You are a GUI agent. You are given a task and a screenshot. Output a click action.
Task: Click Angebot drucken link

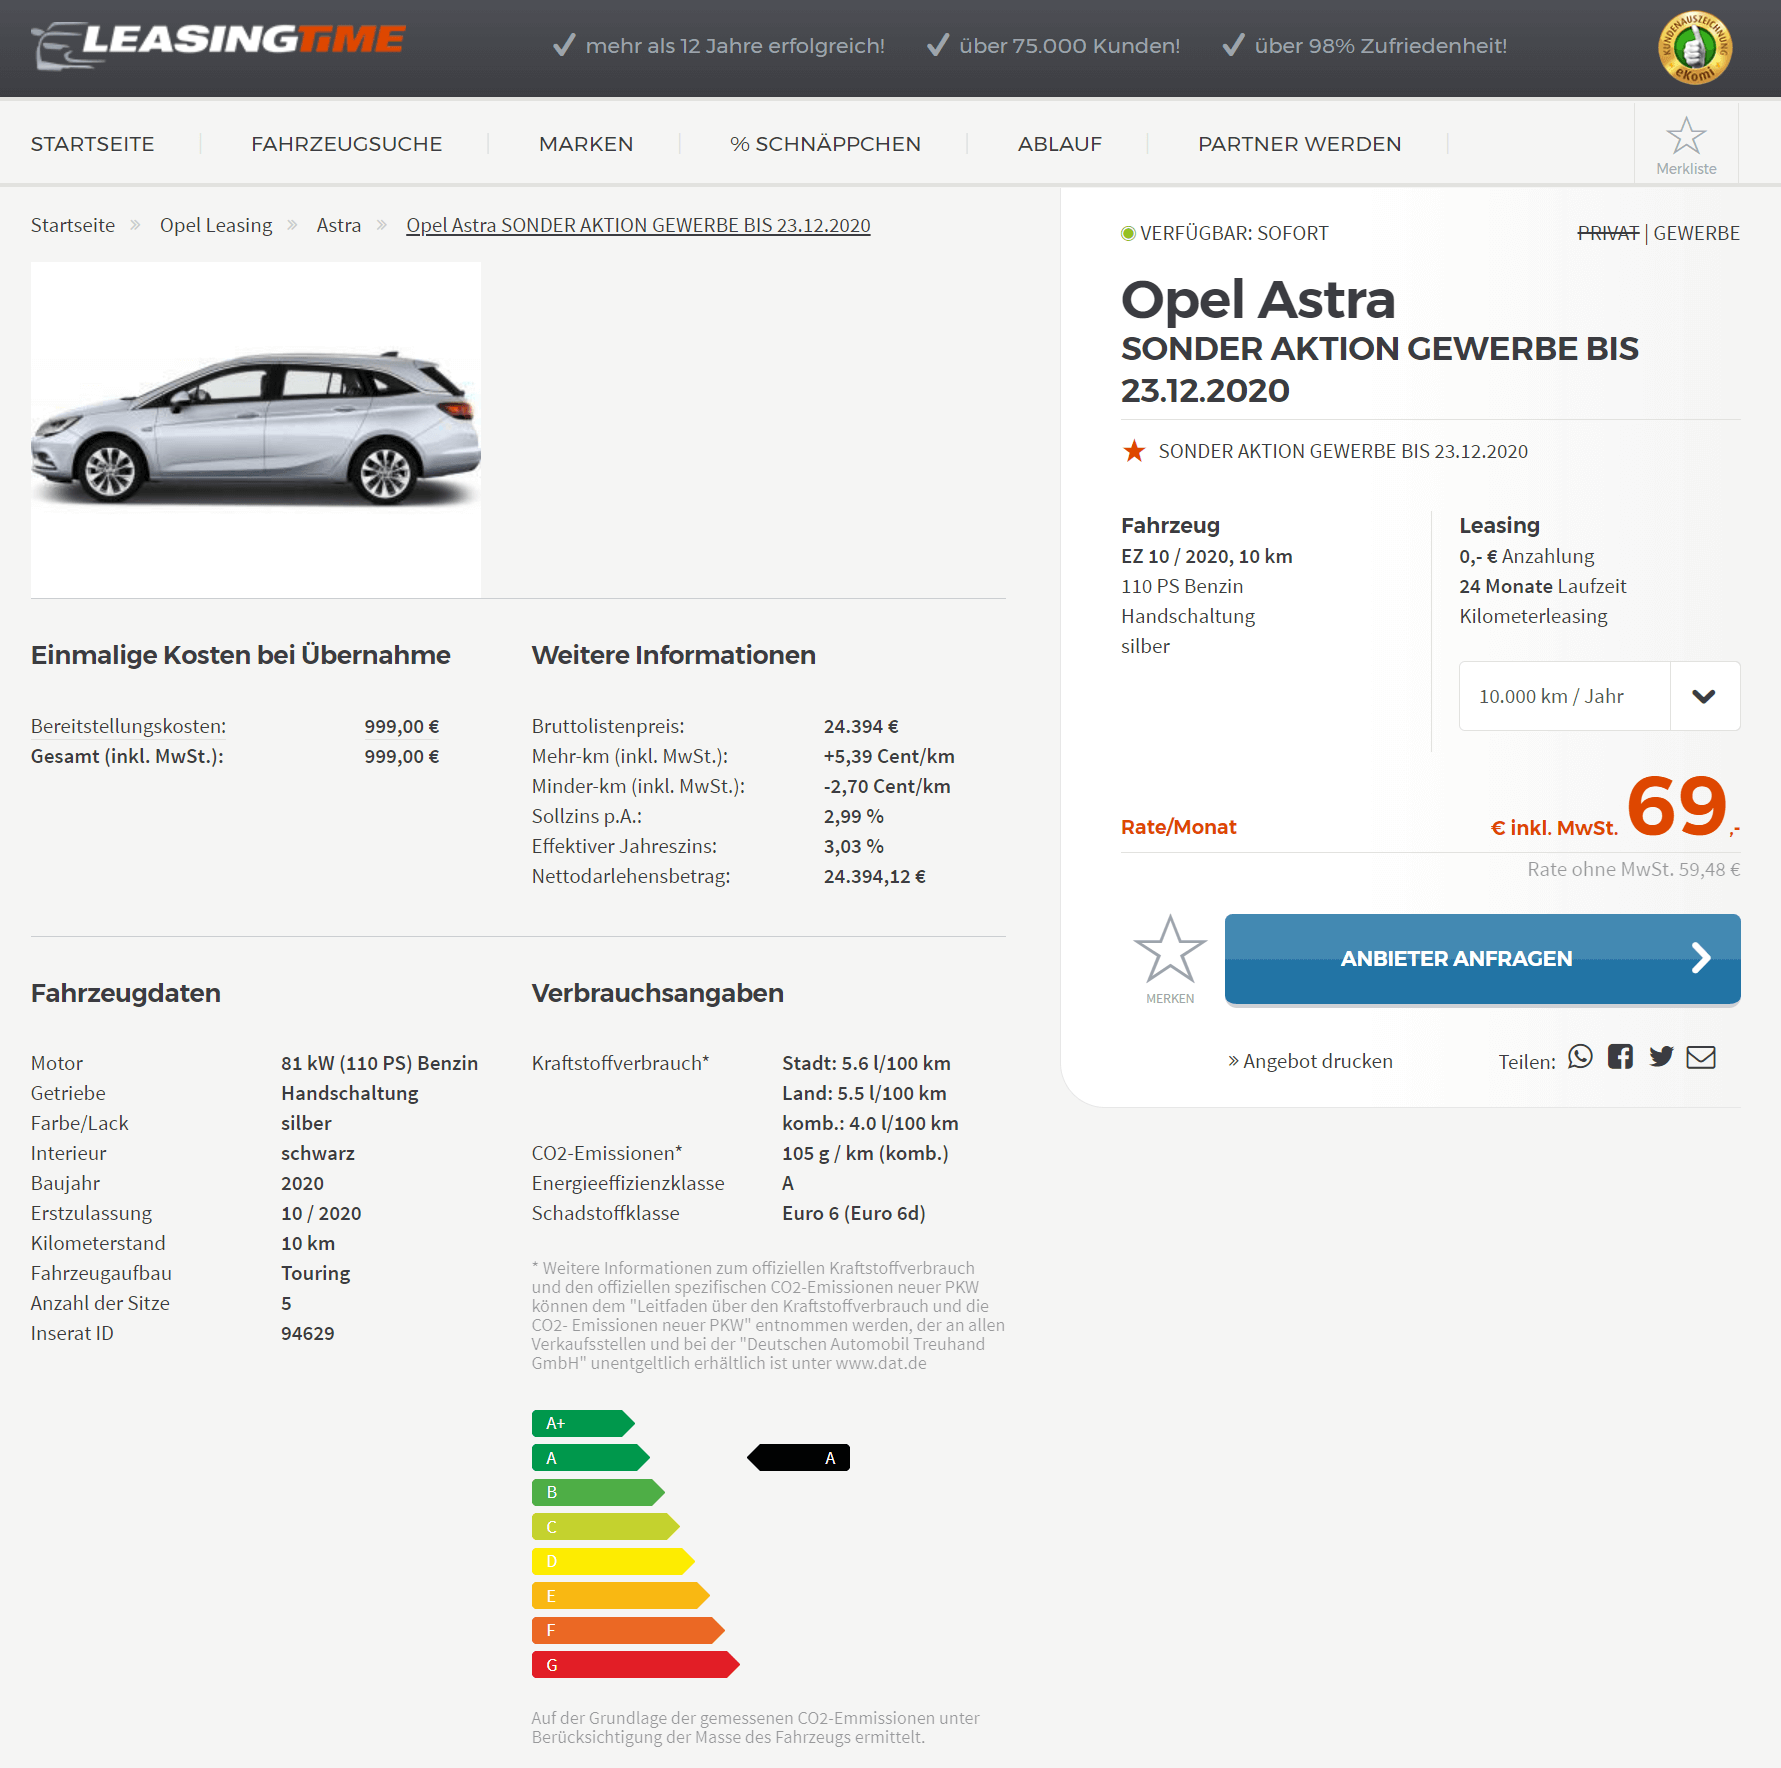point(1310,1061)
